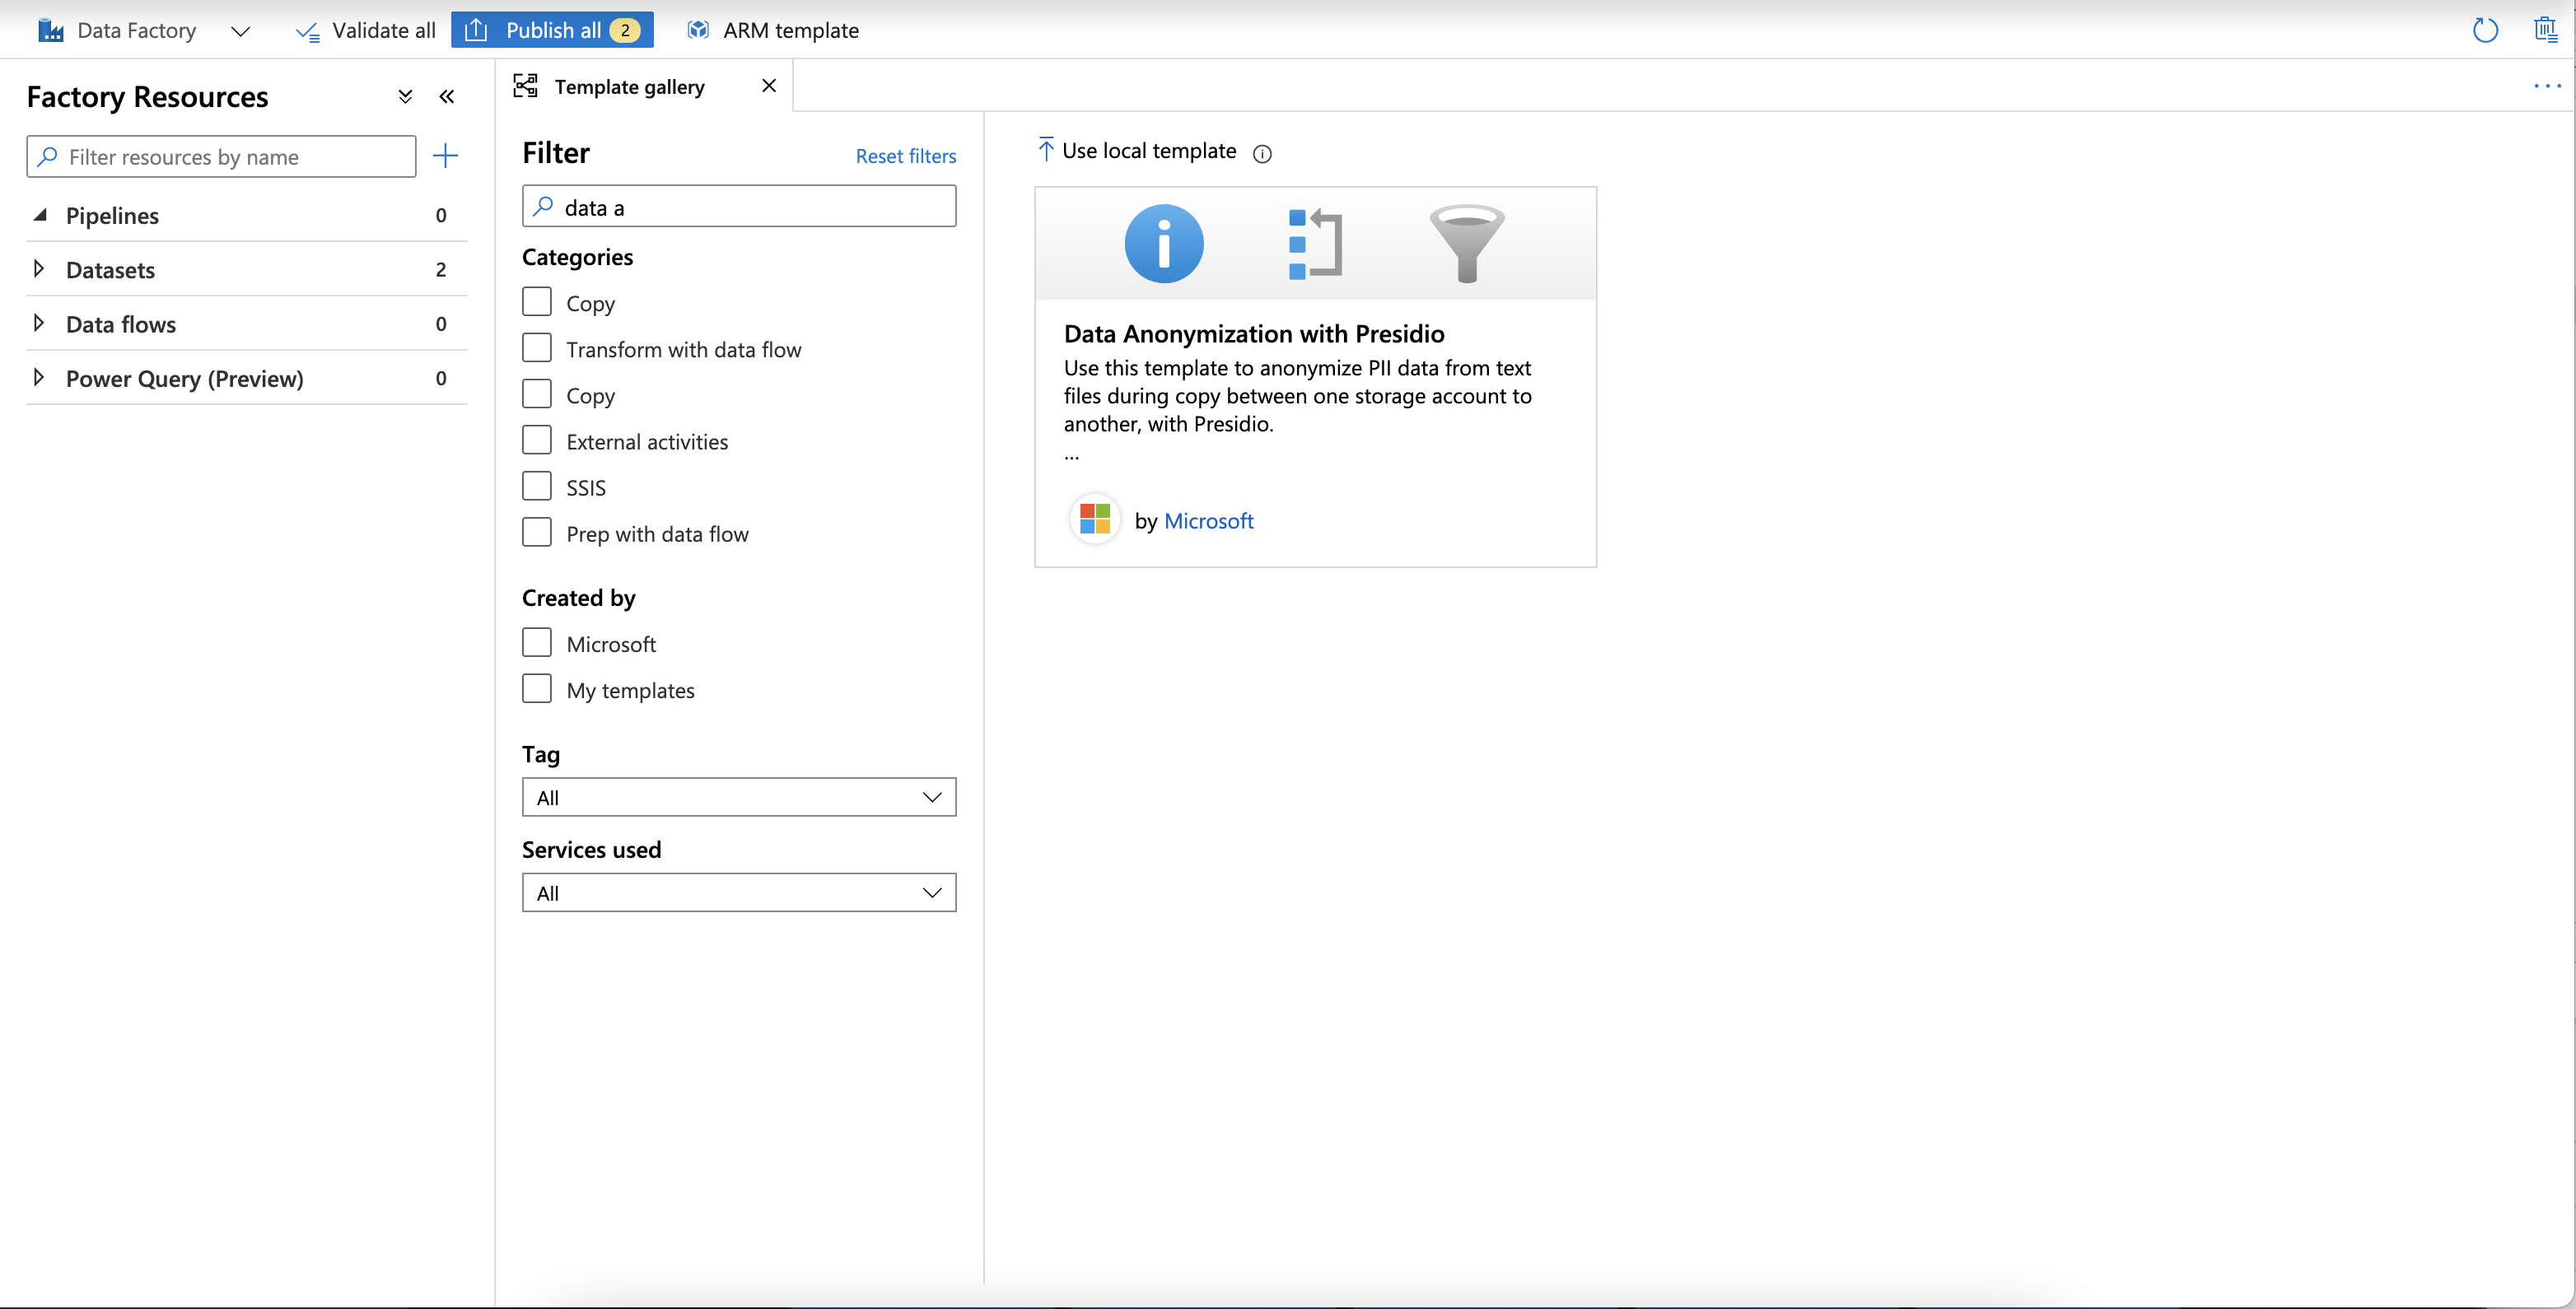Image resolution: width=2576 pixels, height=1309 pixels.
Task: Click Use local template
Action: click(1137, 151)
